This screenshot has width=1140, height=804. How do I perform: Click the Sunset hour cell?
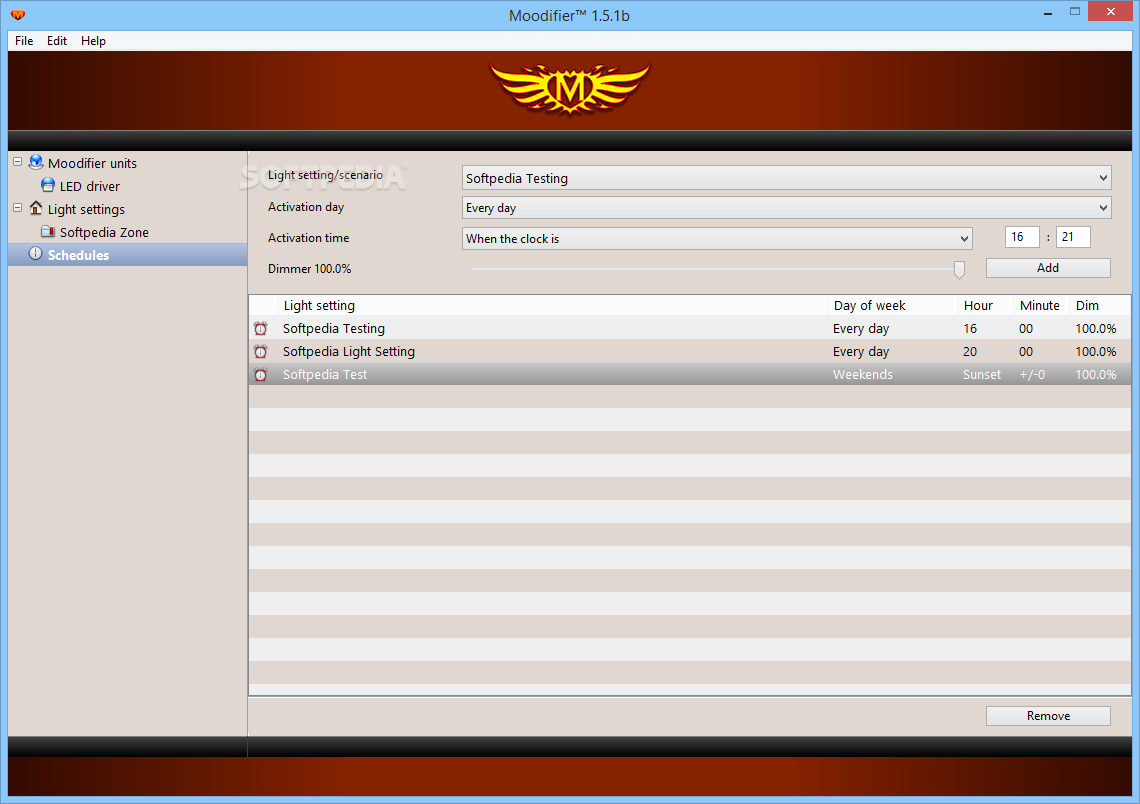[982, 374]
